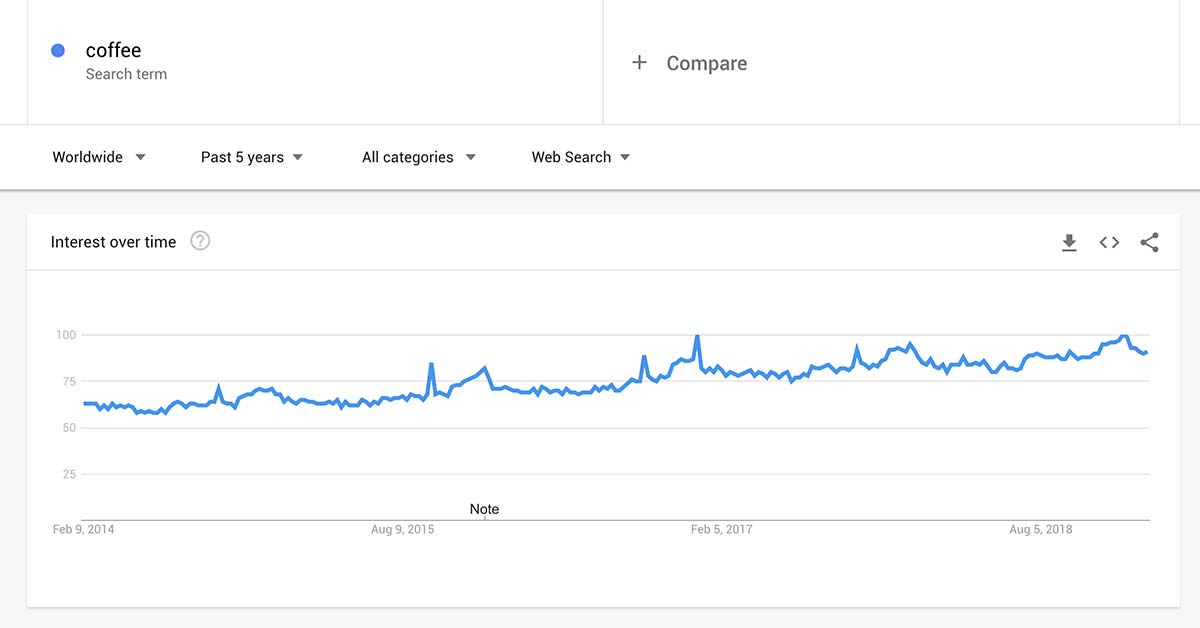Share the Interest over time chart
The width and height of the screenshot is (1200, 628).
click(x=1149, y=242)
